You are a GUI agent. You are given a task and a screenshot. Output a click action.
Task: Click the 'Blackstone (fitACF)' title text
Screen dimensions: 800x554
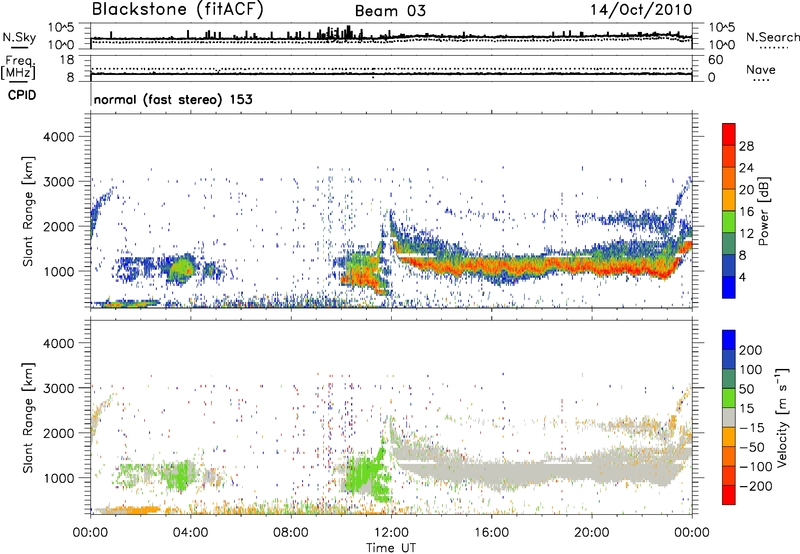point(177,10)
